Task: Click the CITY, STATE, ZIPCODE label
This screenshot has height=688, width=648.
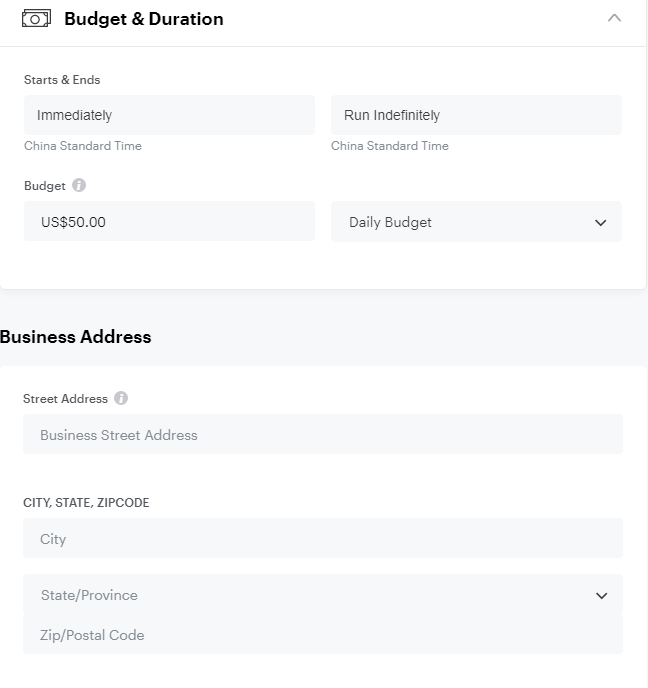Action: tap(86, 503)
